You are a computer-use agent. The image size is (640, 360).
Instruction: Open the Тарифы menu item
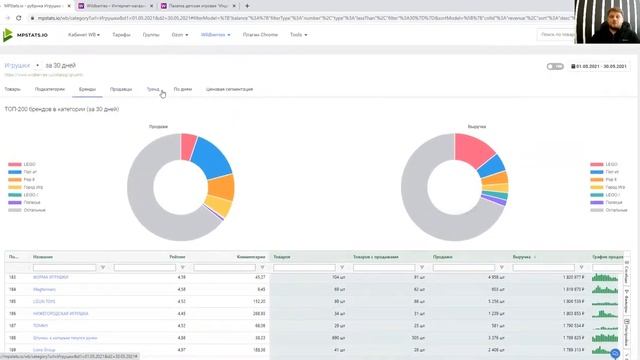[121, 35]
